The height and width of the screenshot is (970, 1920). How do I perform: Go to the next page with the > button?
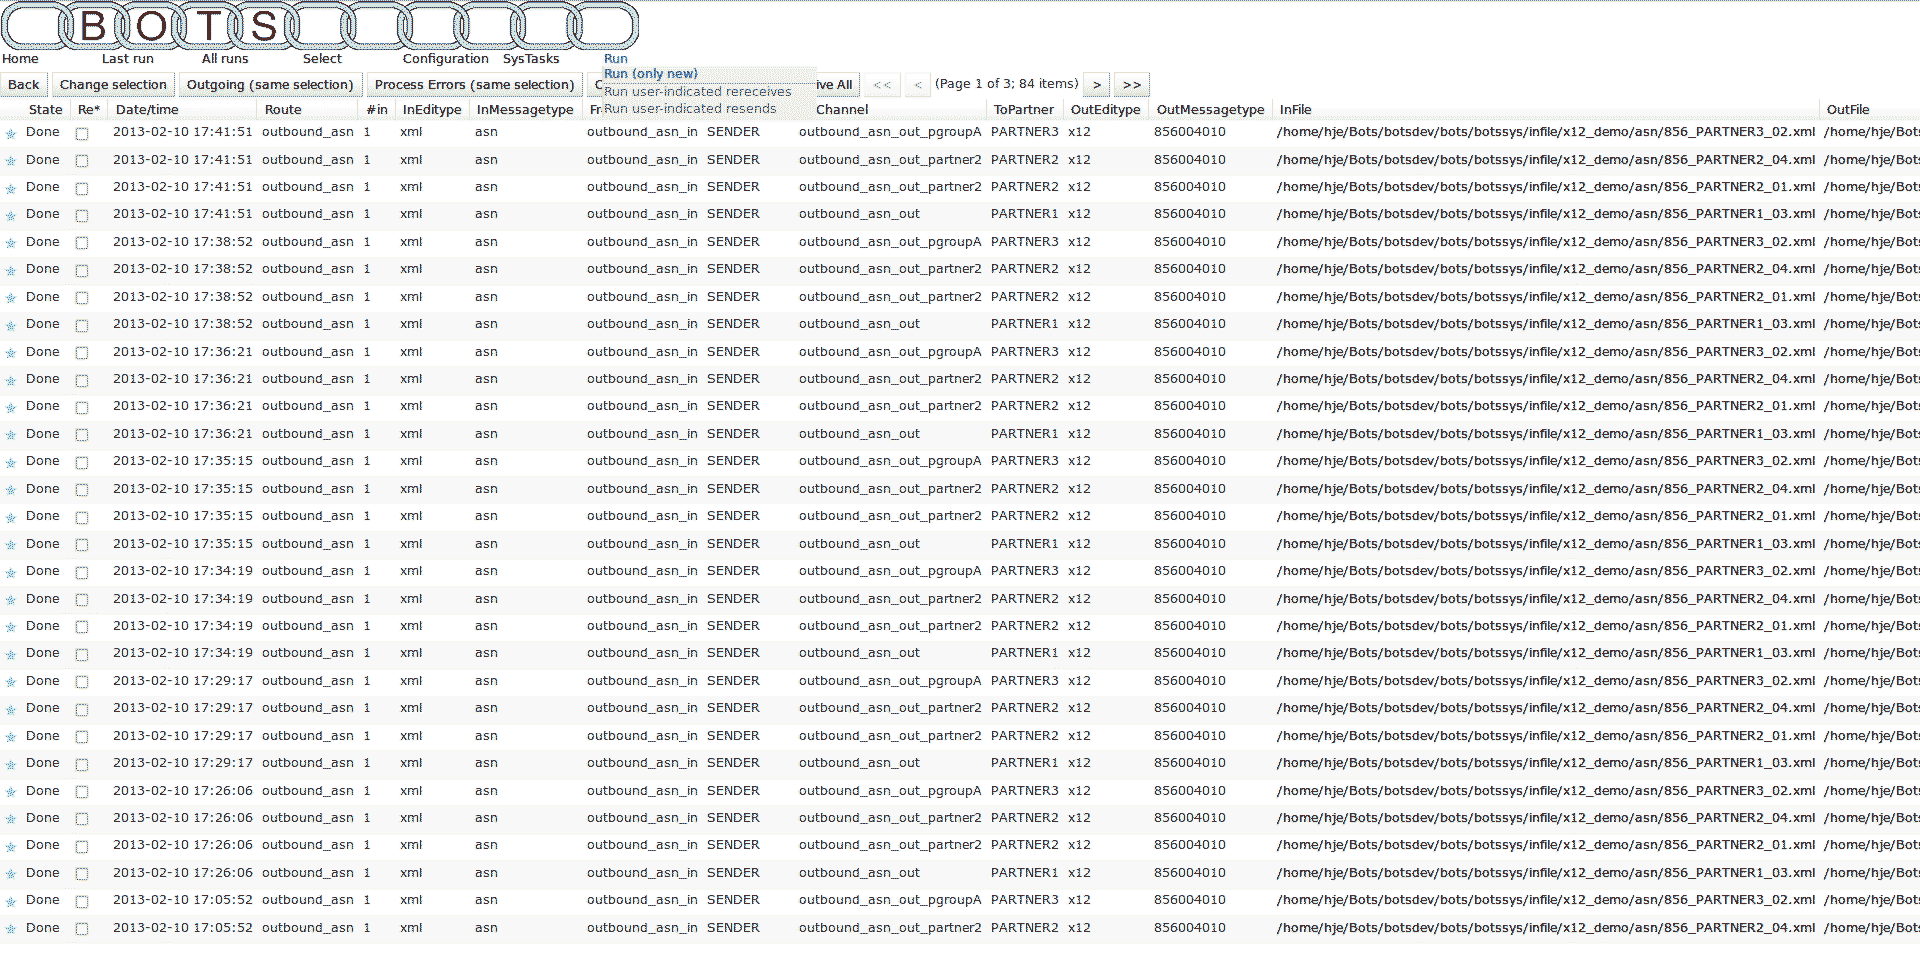1096,84
